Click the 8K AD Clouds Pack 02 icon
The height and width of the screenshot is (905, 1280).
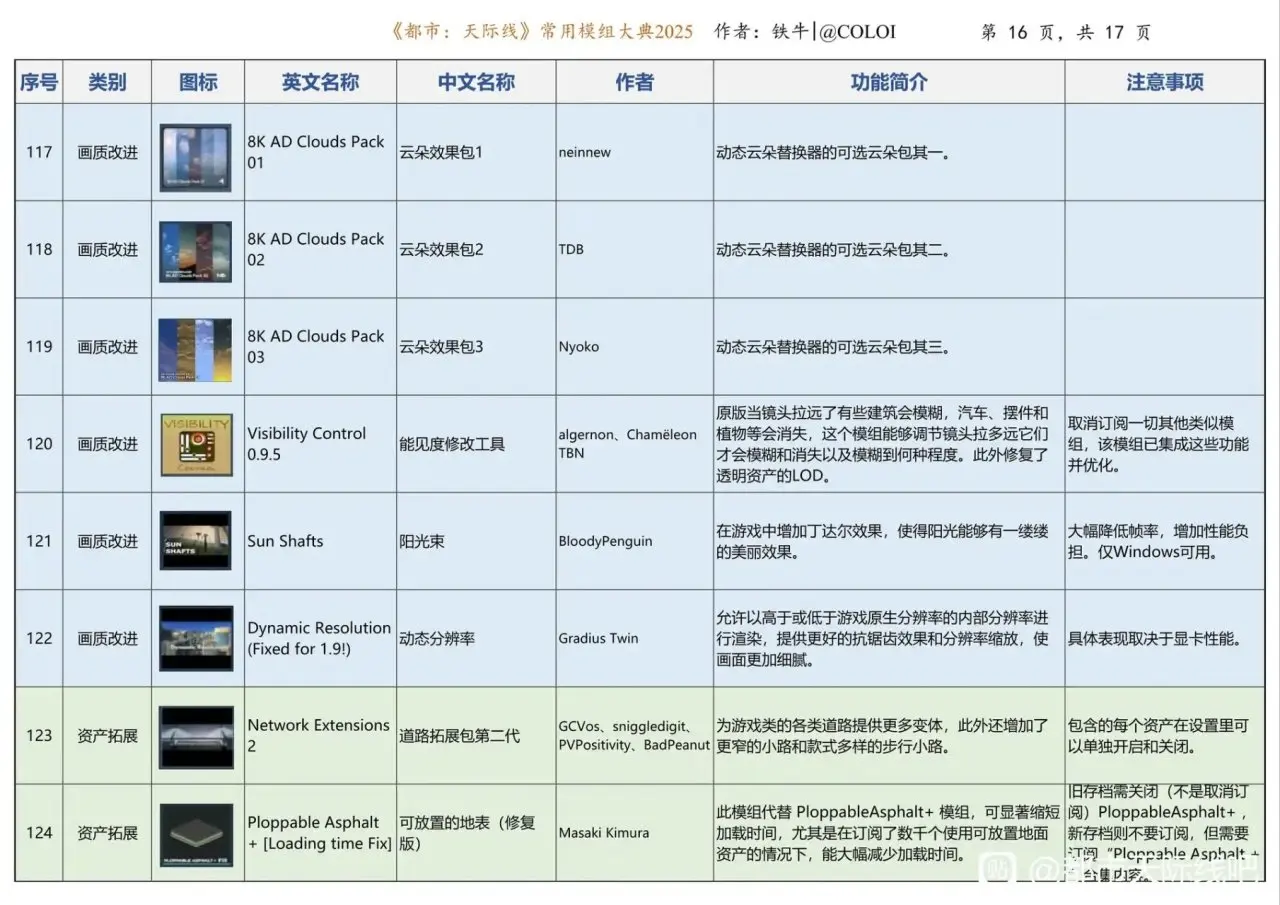[x=196, y=250]
